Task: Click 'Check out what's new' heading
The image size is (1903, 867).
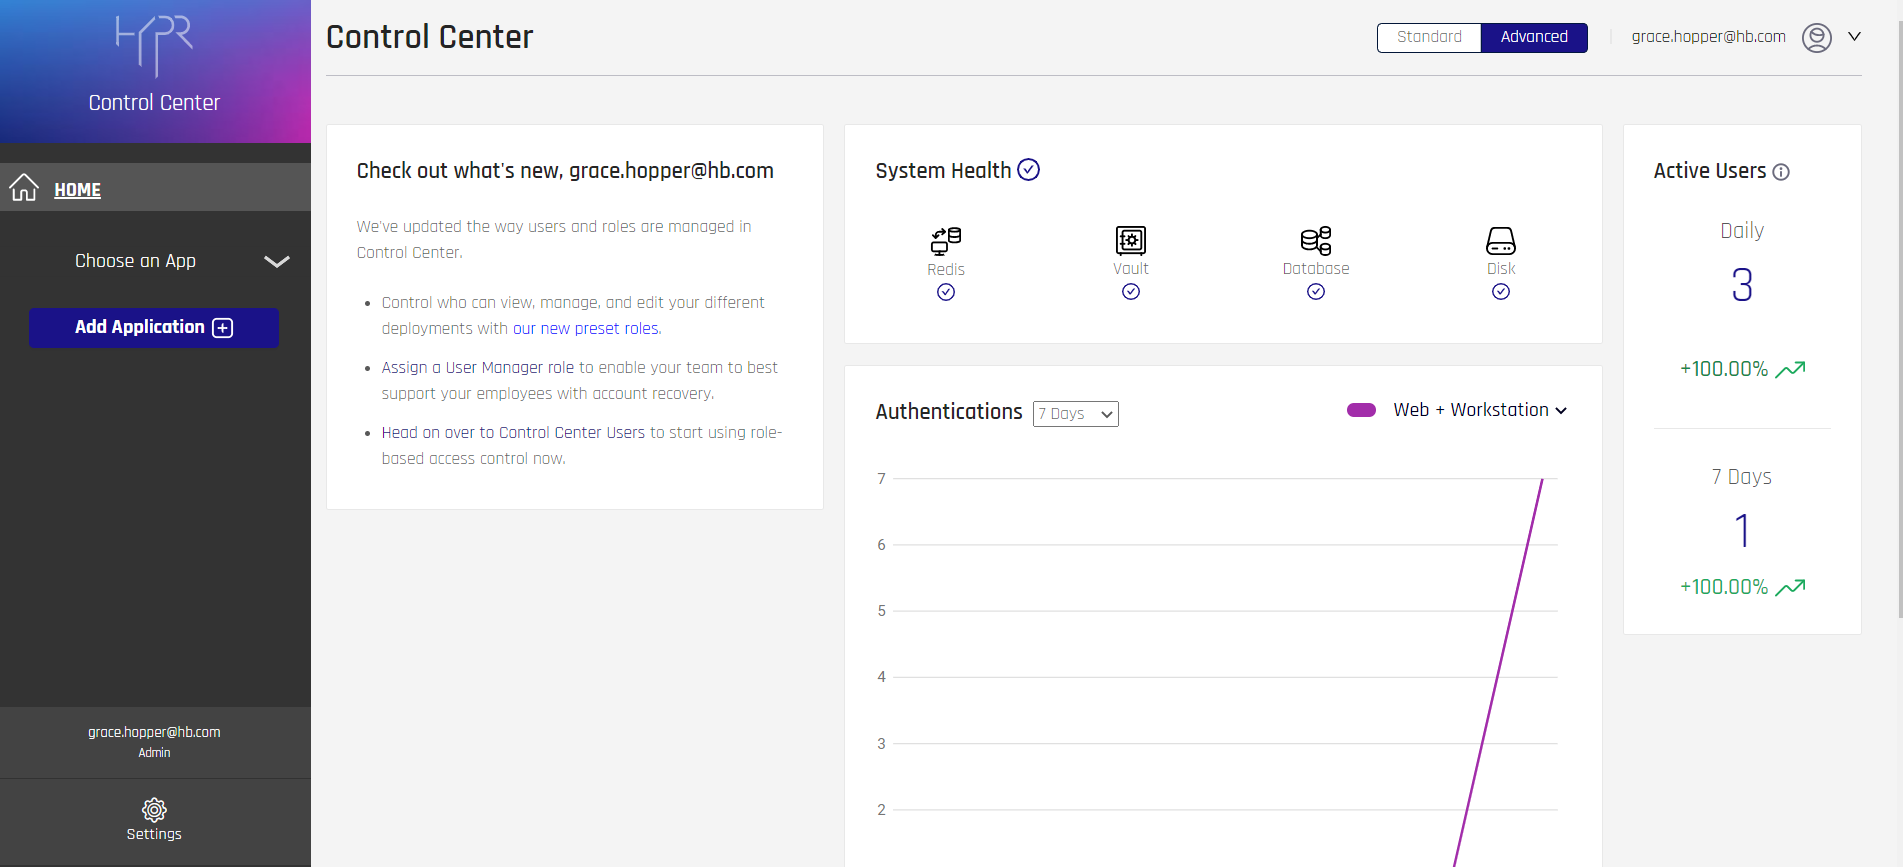Action: click(x=565, y=171)
